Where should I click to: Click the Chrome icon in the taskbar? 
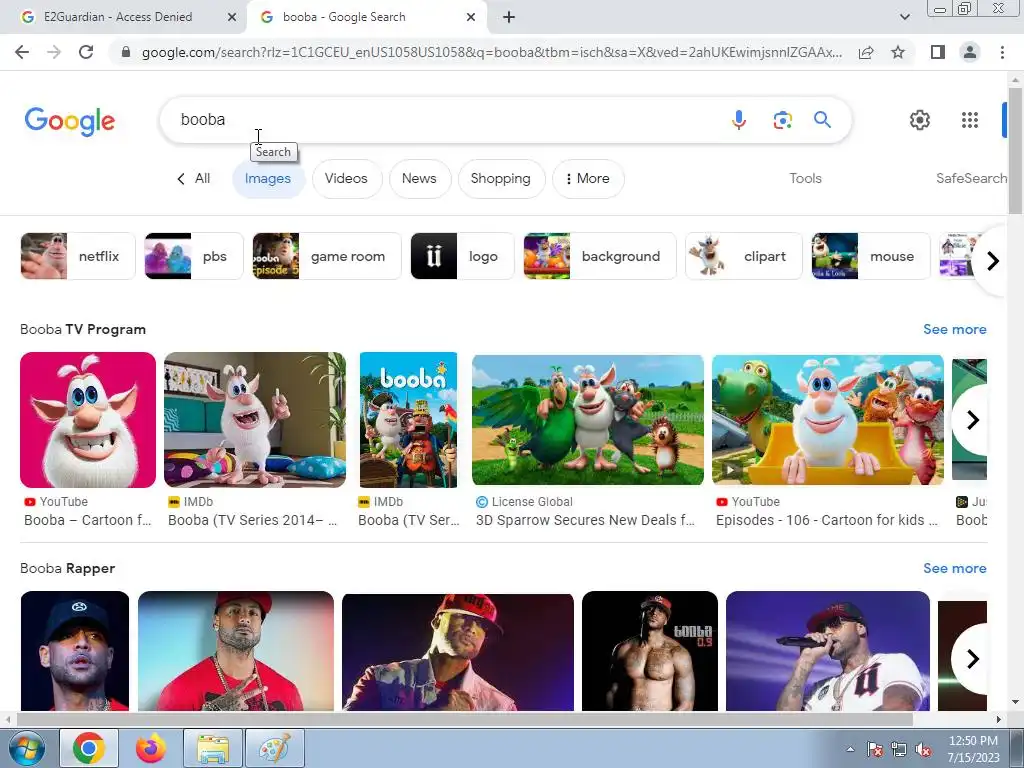pos(89,748)
